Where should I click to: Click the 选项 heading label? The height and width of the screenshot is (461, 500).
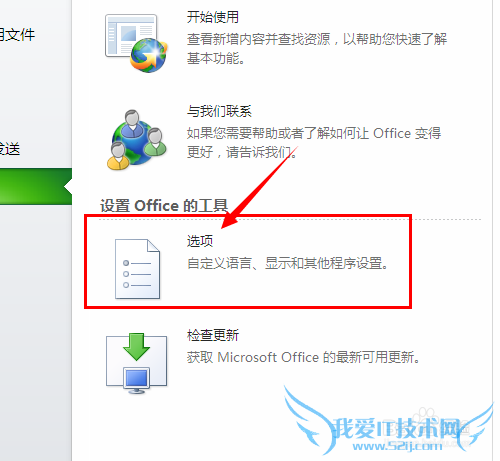pos(200,241)
